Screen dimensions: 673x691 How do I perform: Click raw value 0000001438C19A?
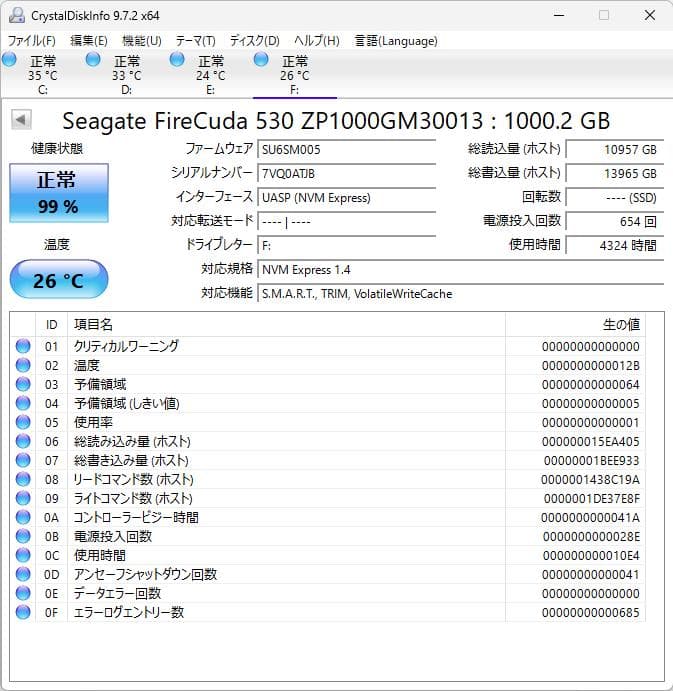[590, 479]
